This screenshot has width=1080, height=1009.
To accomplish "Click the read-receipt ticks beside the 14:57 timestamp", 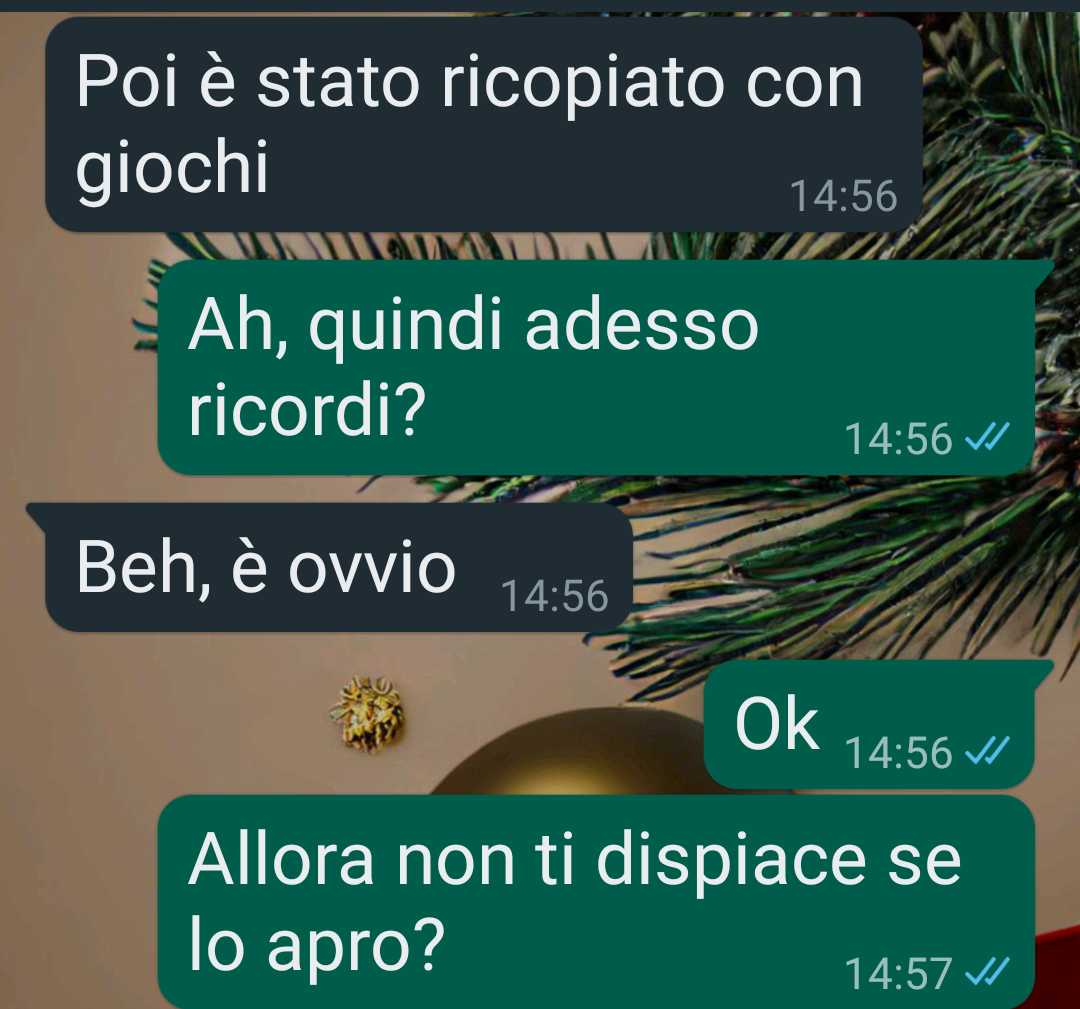I will click(x=987, y=971).
